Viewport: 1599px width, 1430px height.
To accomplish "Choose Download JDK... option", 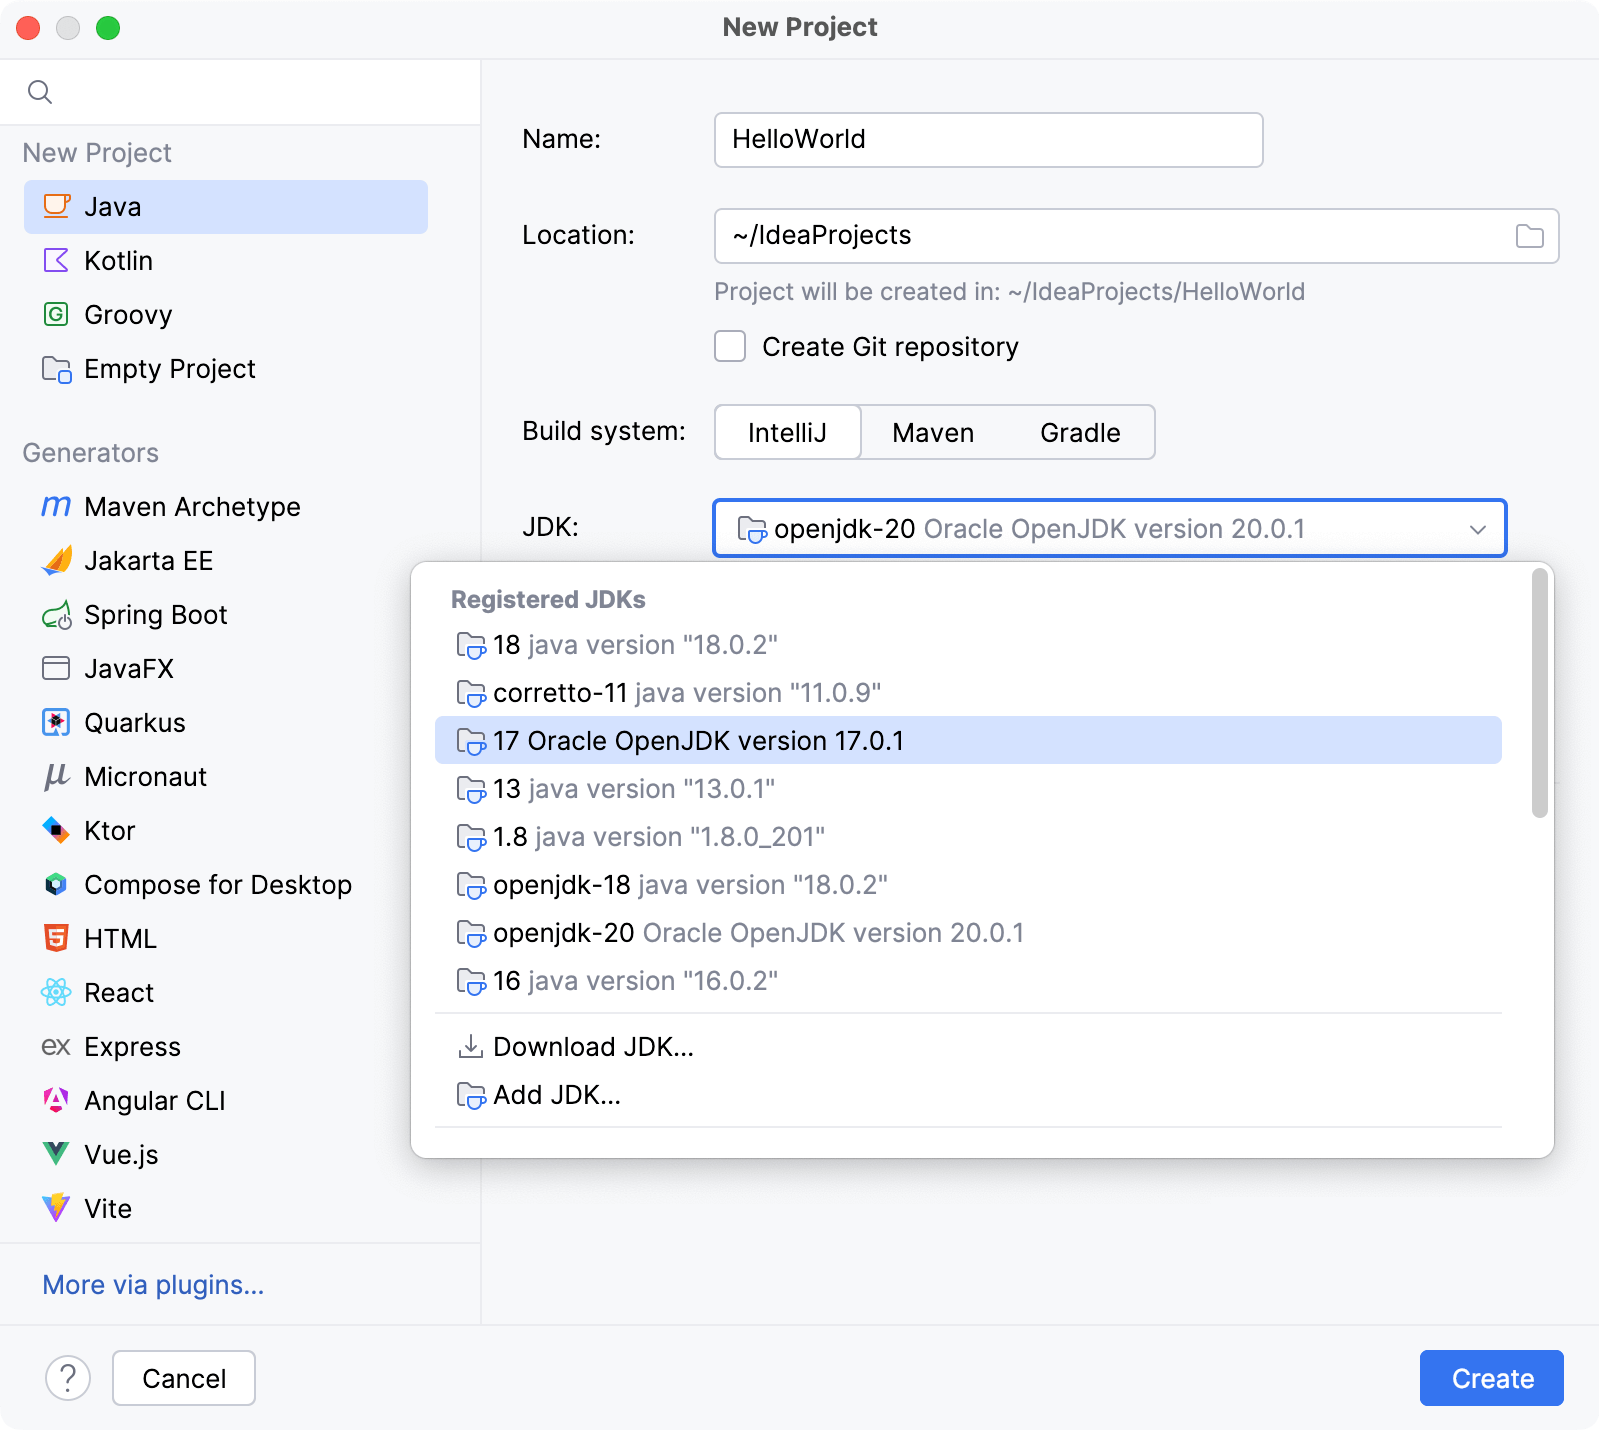I will (x=592, y=1047).
